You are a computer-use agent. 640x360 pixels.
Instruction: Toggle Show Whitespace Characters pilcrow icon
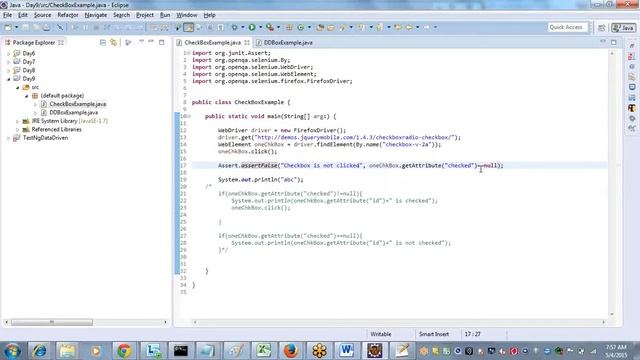click(220, 27)
